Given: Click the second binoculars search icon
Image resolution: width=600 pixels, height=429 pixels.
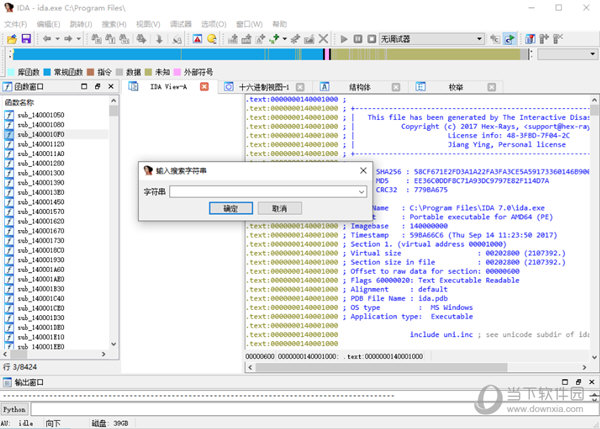Looking at the screenshot, I should point(110,39).
